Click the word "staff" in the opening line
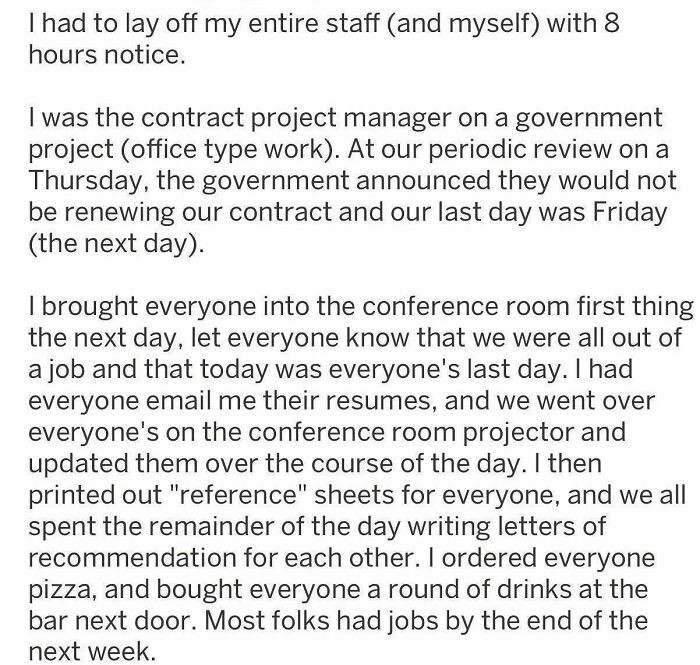700x665 pixels. pyautogui.click(x=346, y=23)
